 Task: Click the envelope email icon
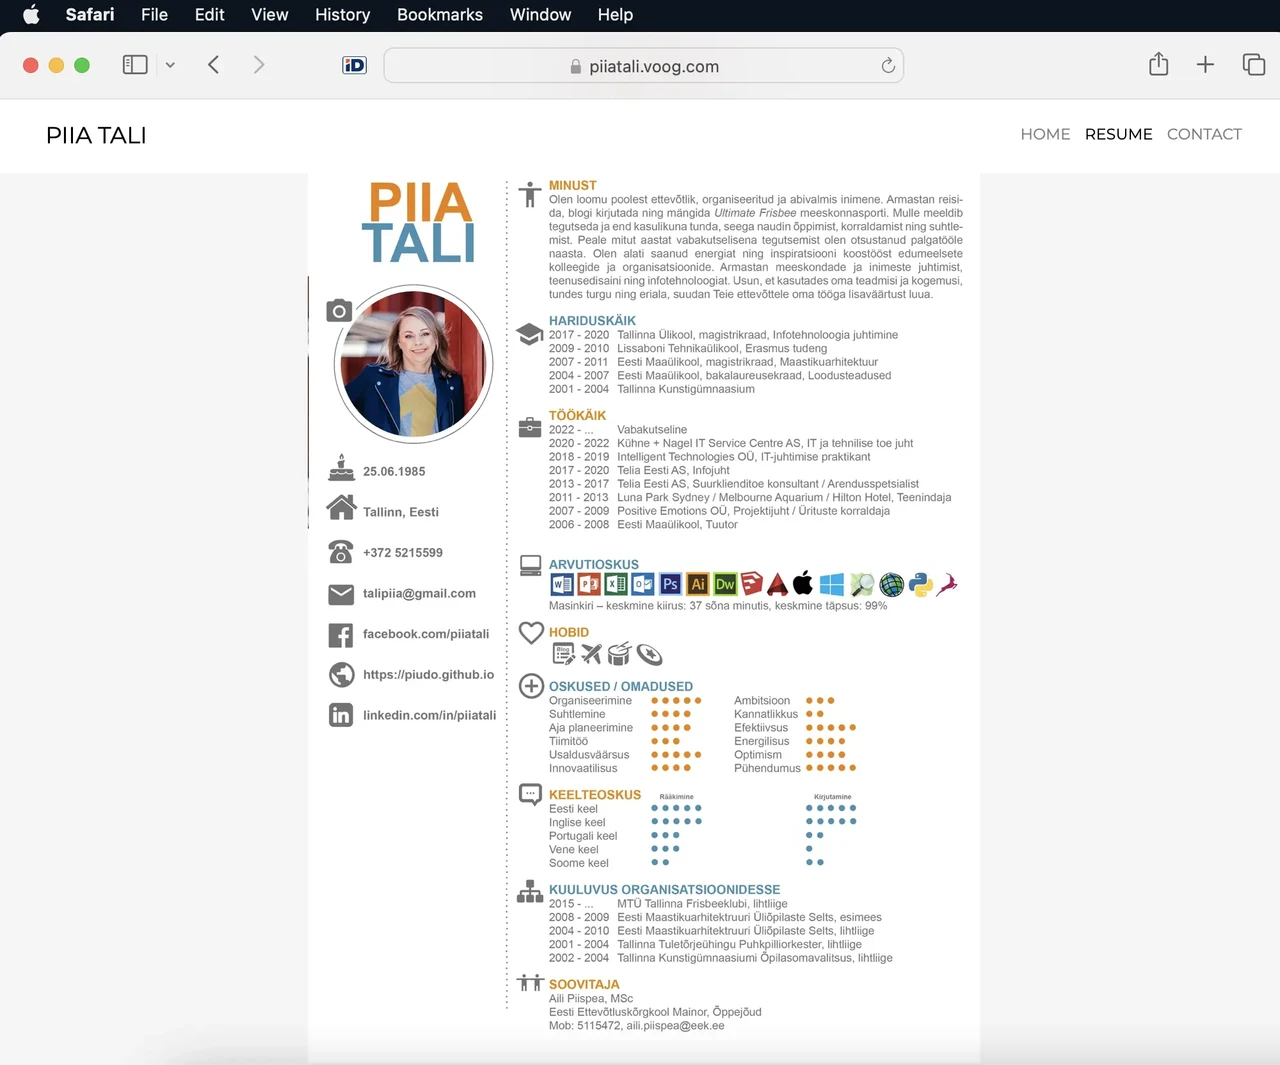coord(341,594)
